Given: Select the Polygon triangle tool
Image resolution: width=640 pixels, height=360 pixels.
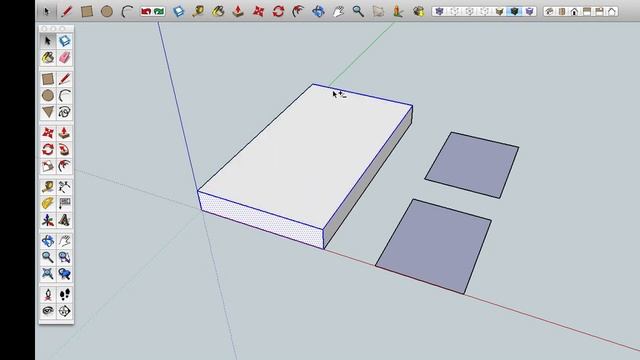Looking at the screenshot, I should pos(48,112).
